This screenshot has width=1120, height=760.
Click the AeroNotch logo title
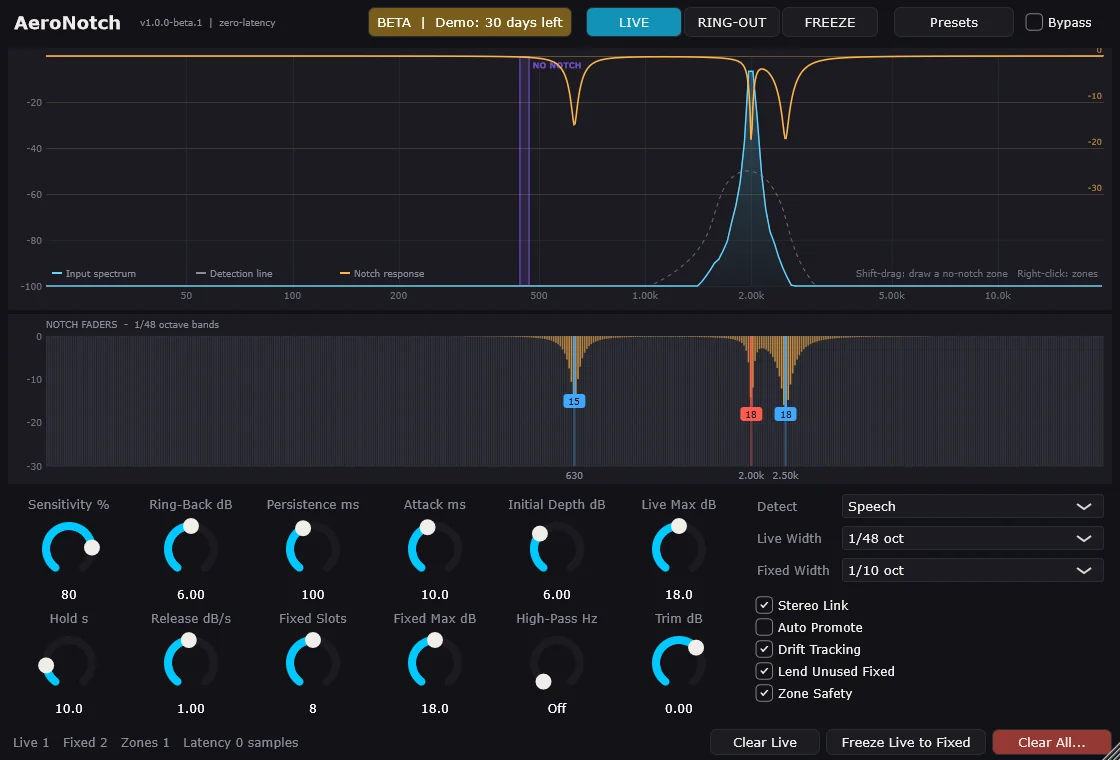(x=67, y=23)
